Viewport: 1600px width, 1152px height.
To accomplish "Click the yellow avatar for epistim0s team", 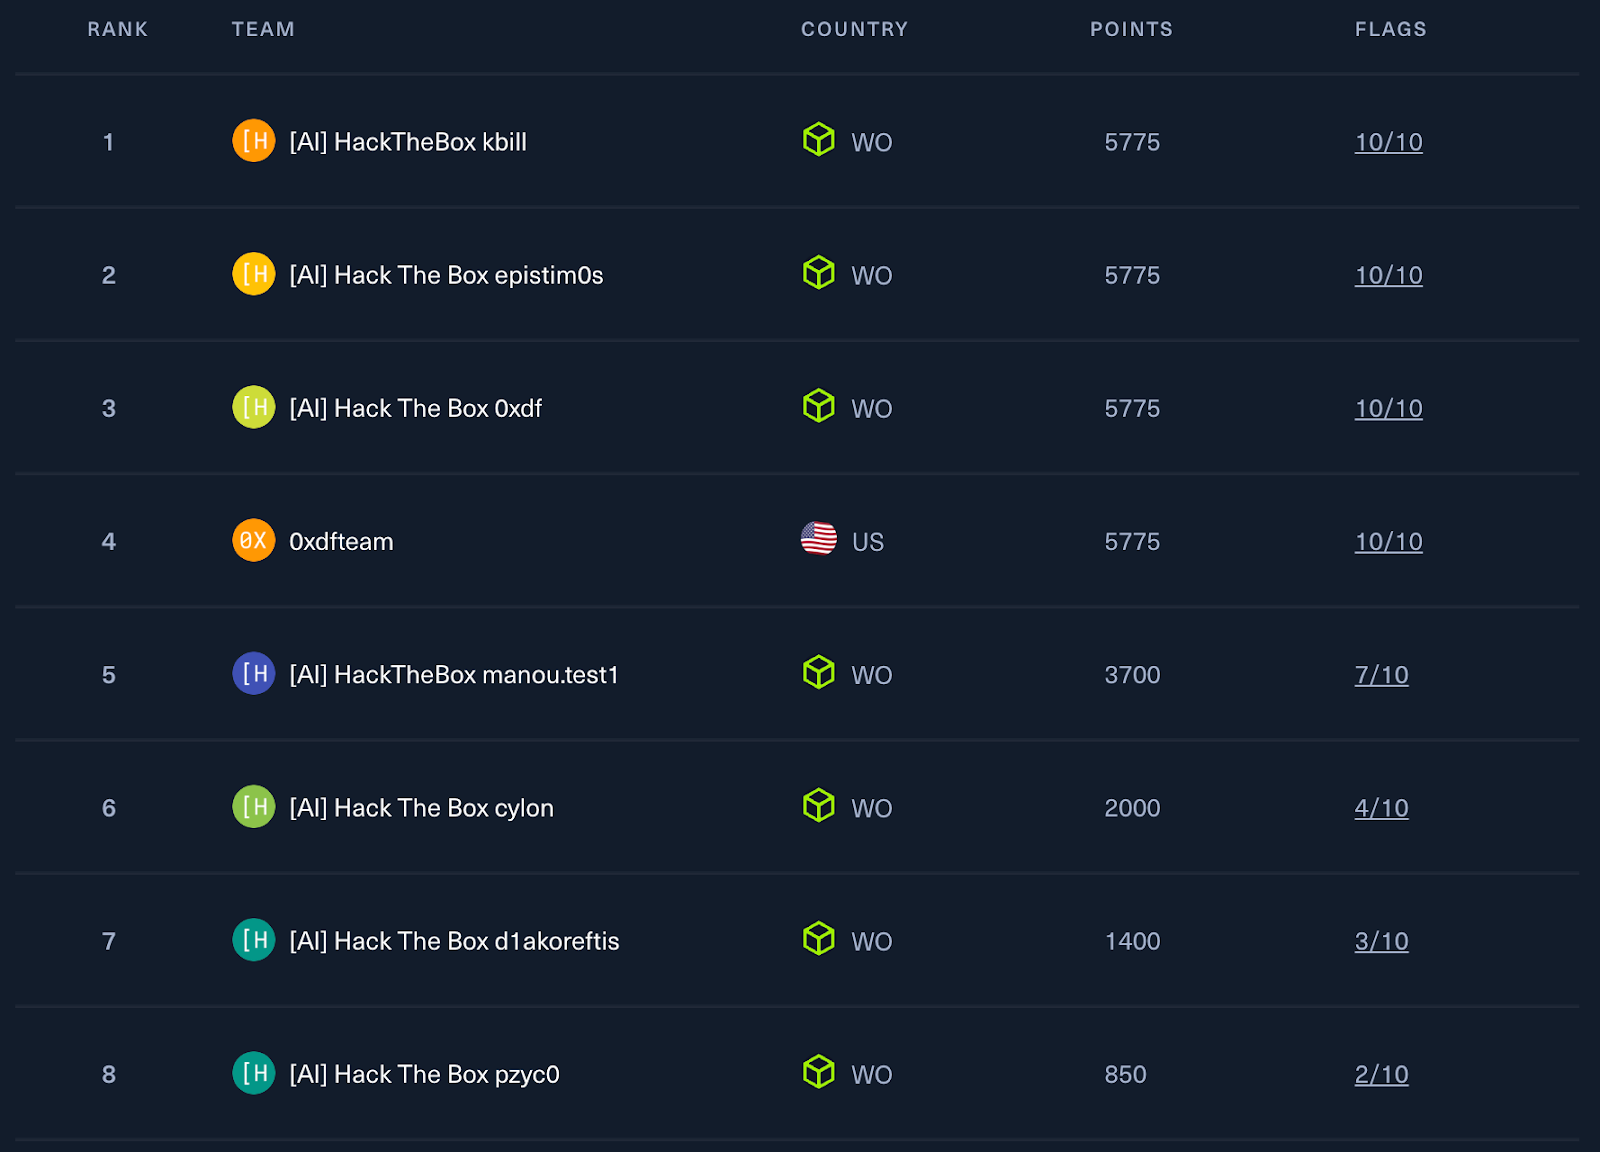I will (x=254, y=274).
